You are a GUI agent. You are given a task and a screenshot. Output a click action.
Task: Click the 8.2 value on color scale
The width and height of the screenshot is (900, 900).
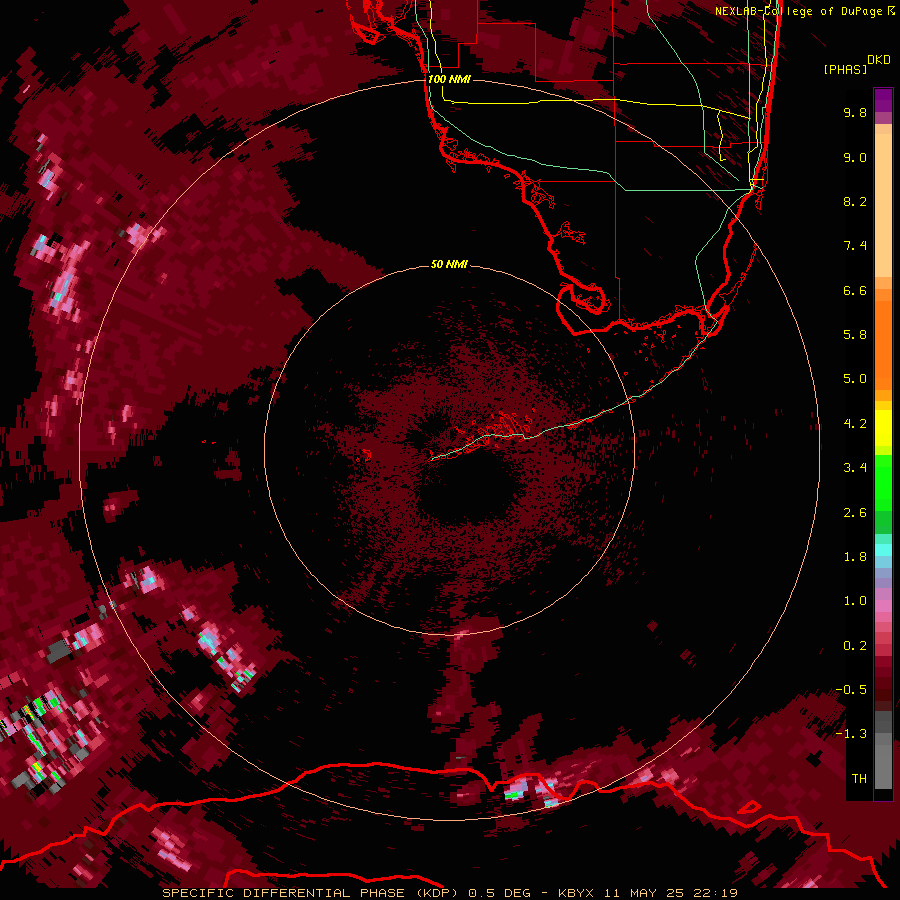pos(855,201)
